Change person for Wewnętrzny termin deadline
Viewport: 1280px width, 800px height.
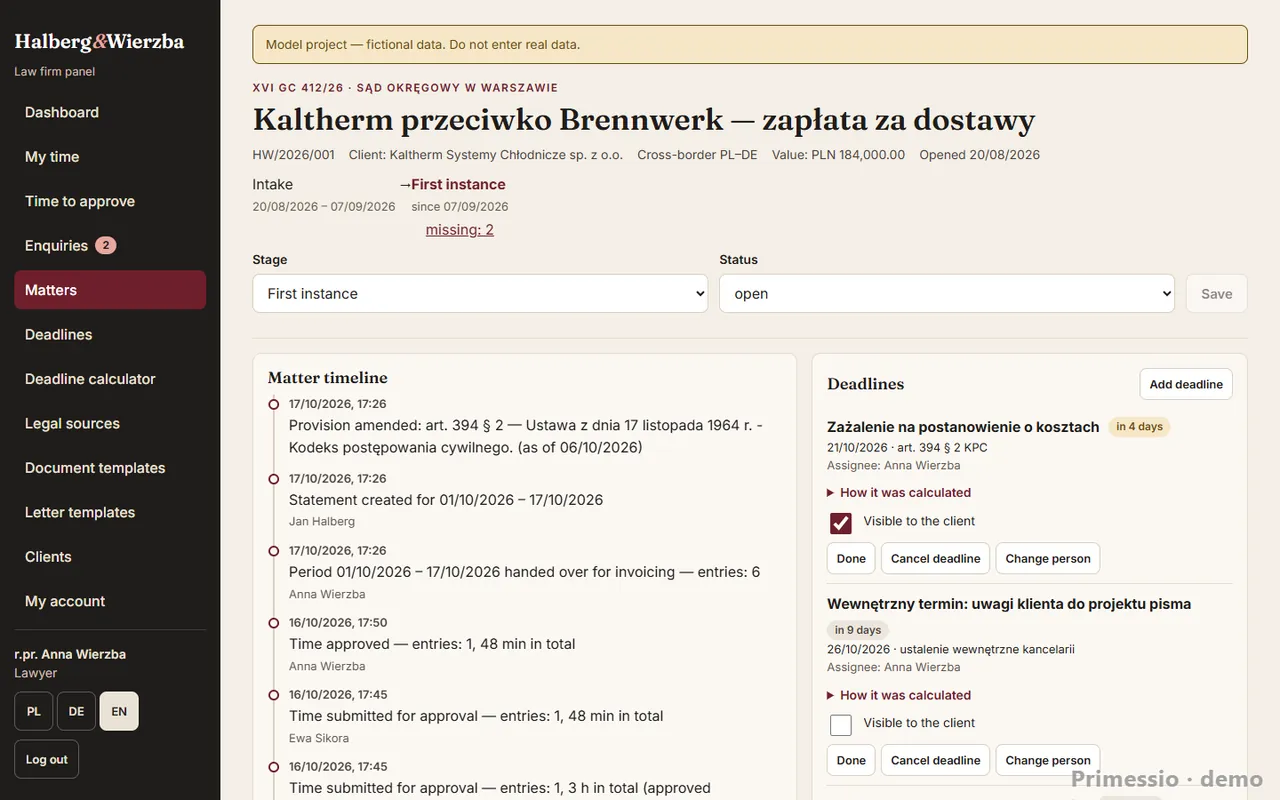[x=1048, y=760]
